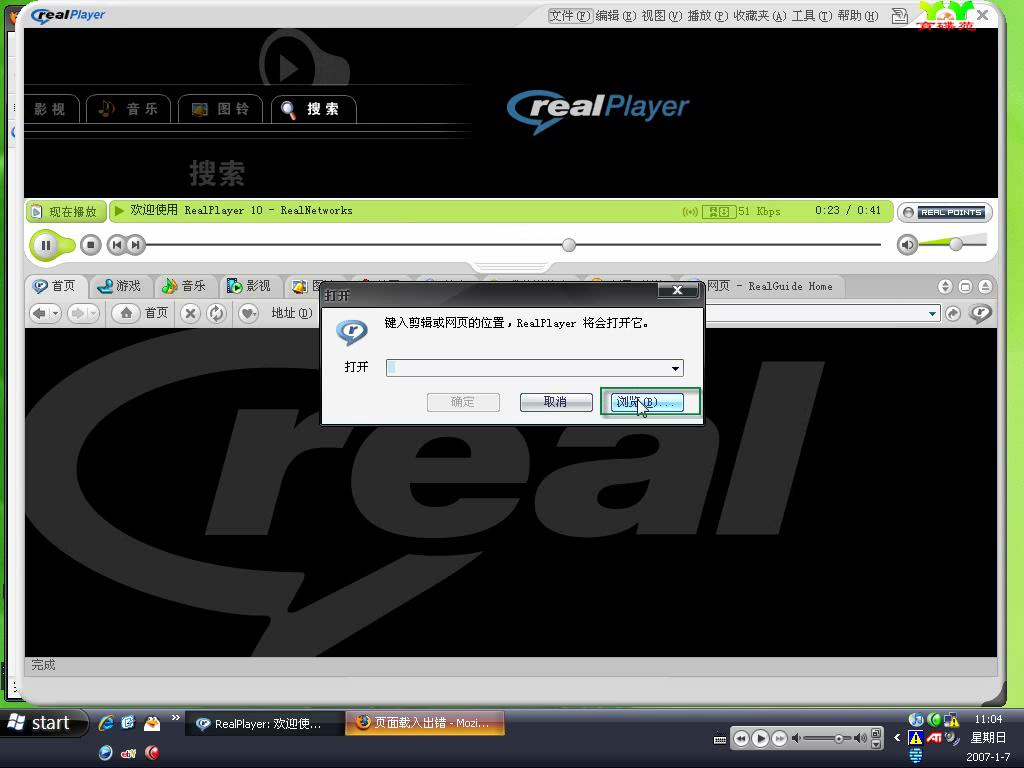This screenshot has height=768, width=1024.
Task: Click the taskbar media toolbar previous button
Action: click(741, 739)
